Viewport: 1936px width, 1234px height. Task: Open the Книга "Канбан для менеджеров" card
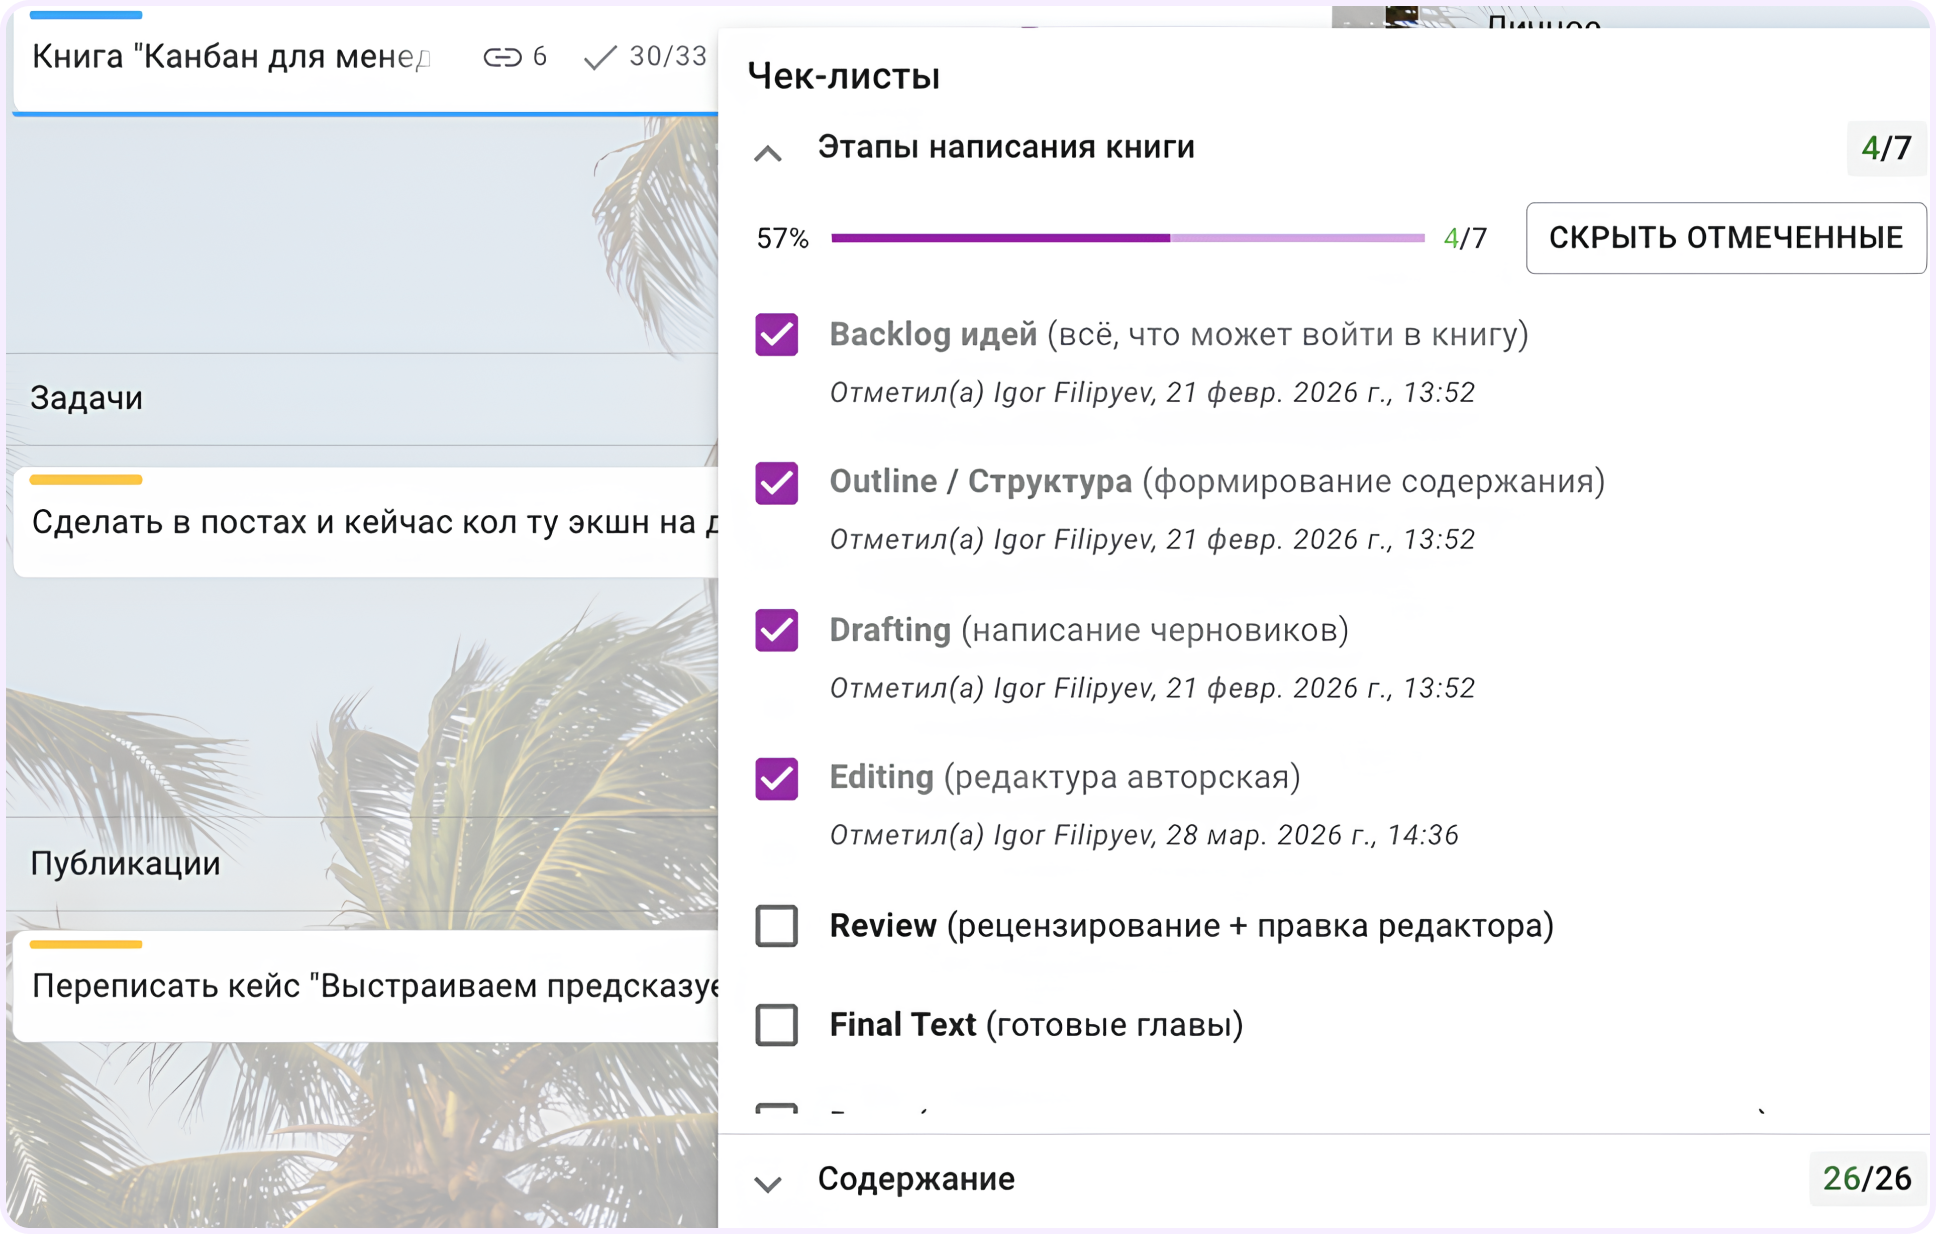(x=230, y=57)
